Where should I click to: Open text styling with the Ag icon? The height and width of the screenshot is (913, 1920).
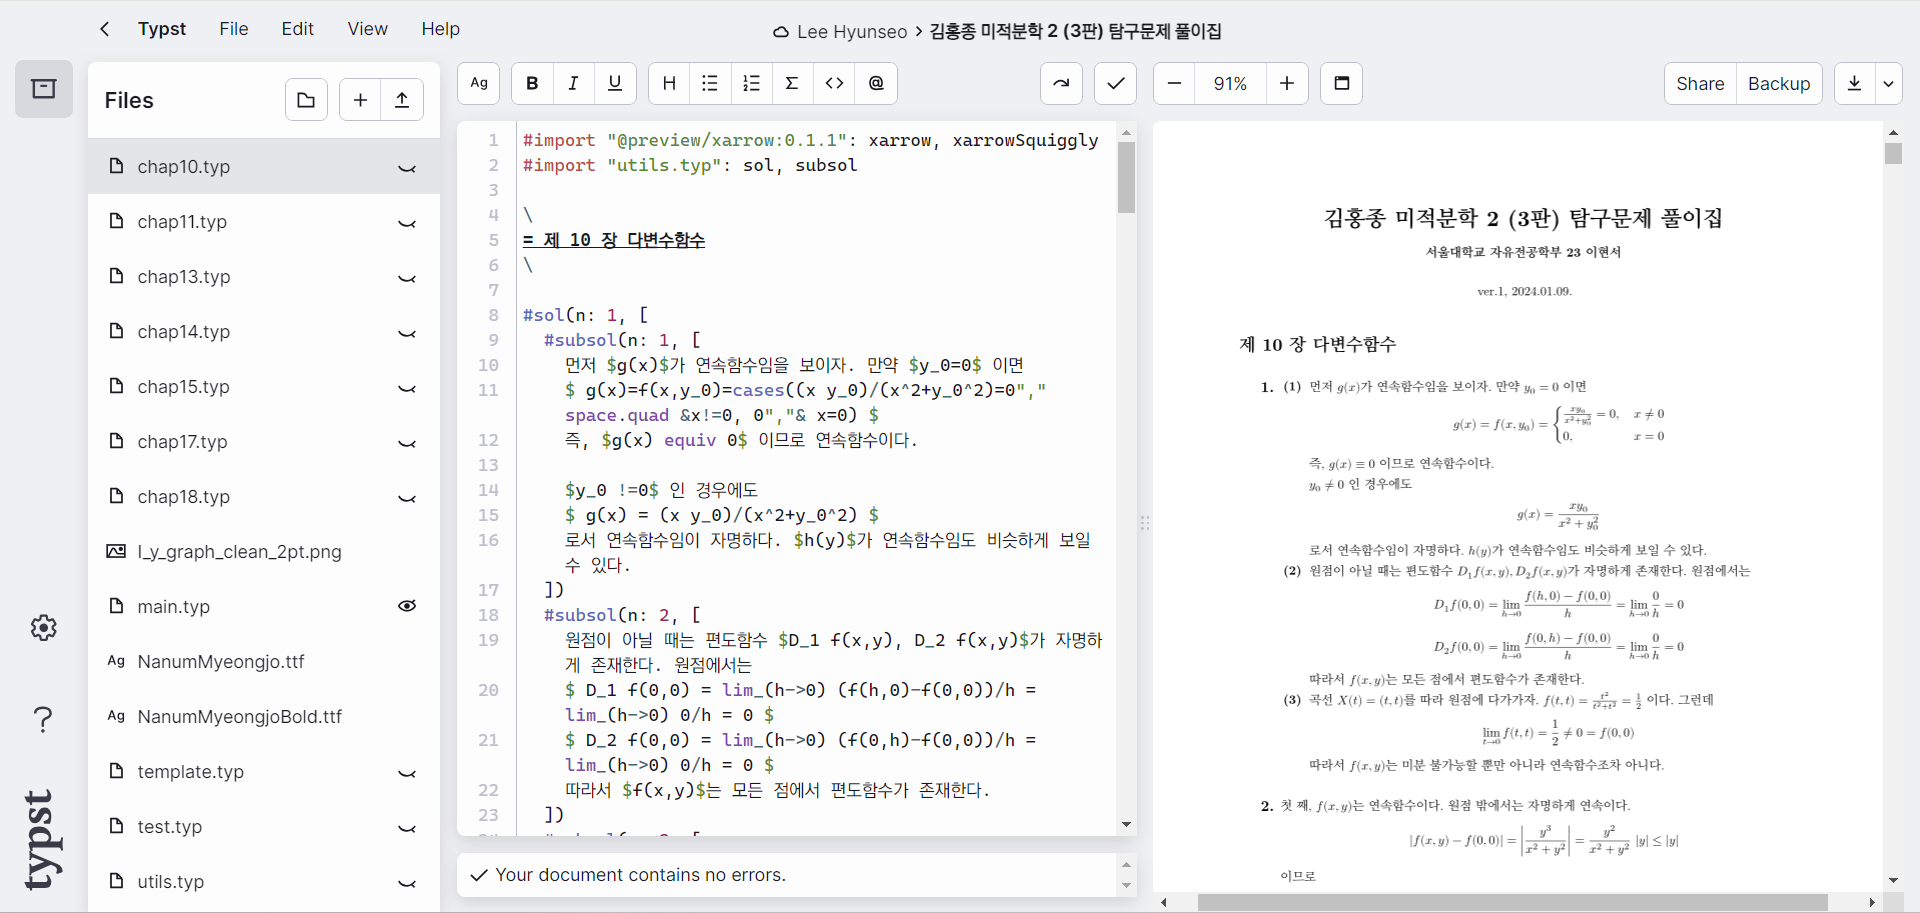pyautogui.click(x=478, y=83)
